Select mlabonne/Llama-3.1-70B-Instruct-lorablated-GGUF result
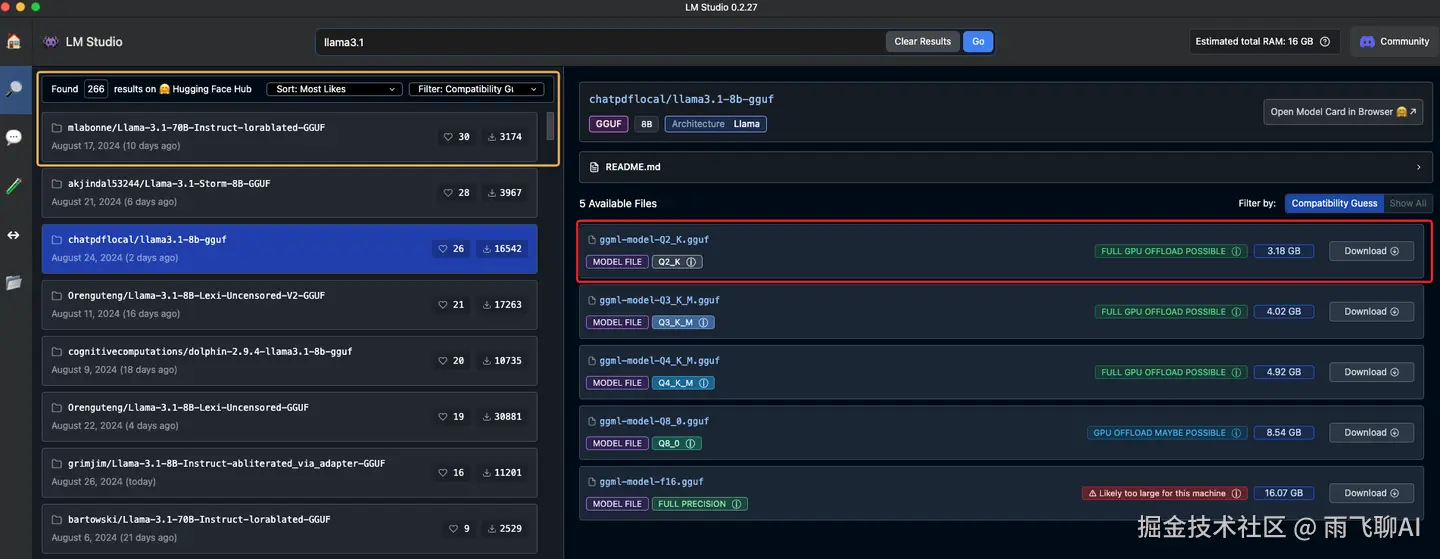The height and width of the screenshot is (559, 1440). click(291, 137)
